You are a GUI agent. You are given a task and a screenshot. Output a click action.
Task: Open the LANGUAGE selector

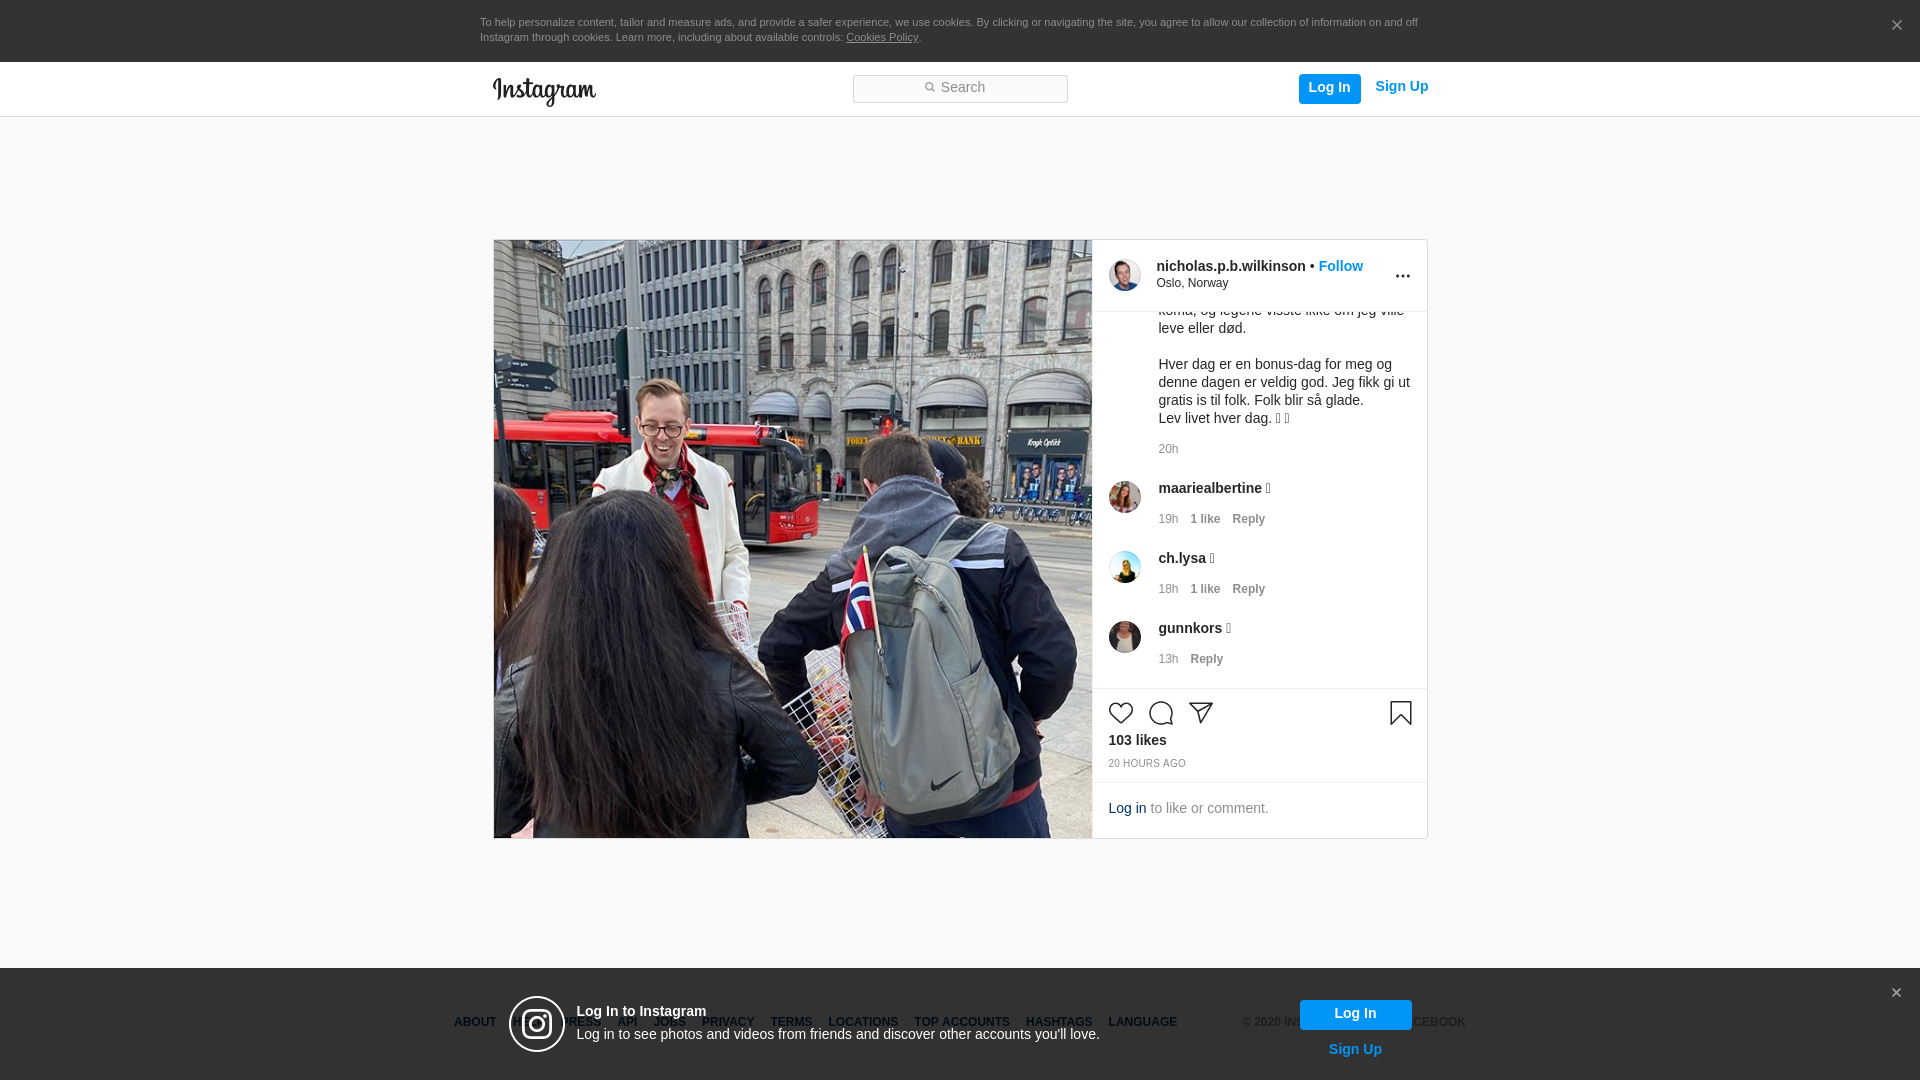(1142, 1022)
